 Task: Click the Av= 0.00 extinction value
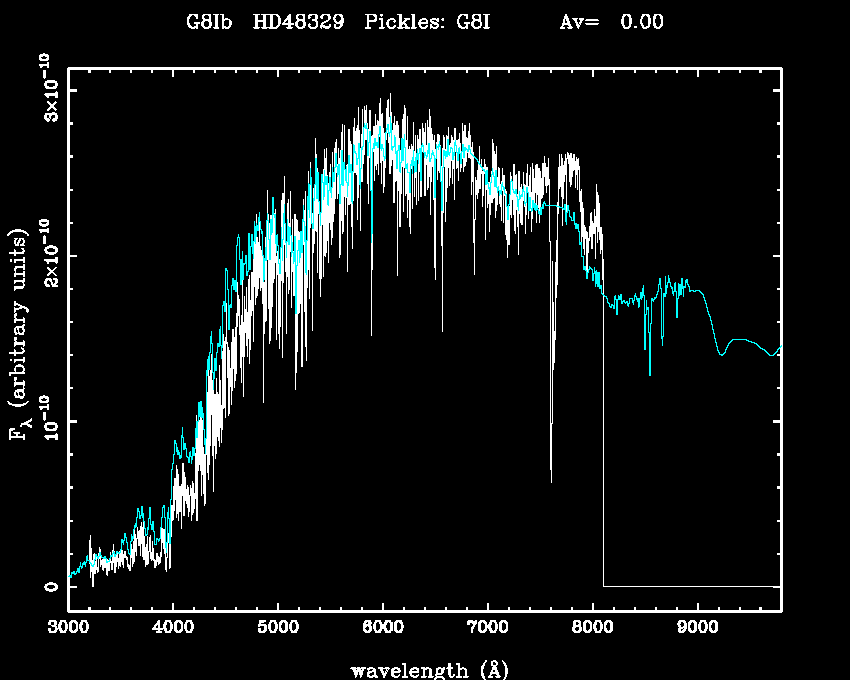[x=611, y=22]
